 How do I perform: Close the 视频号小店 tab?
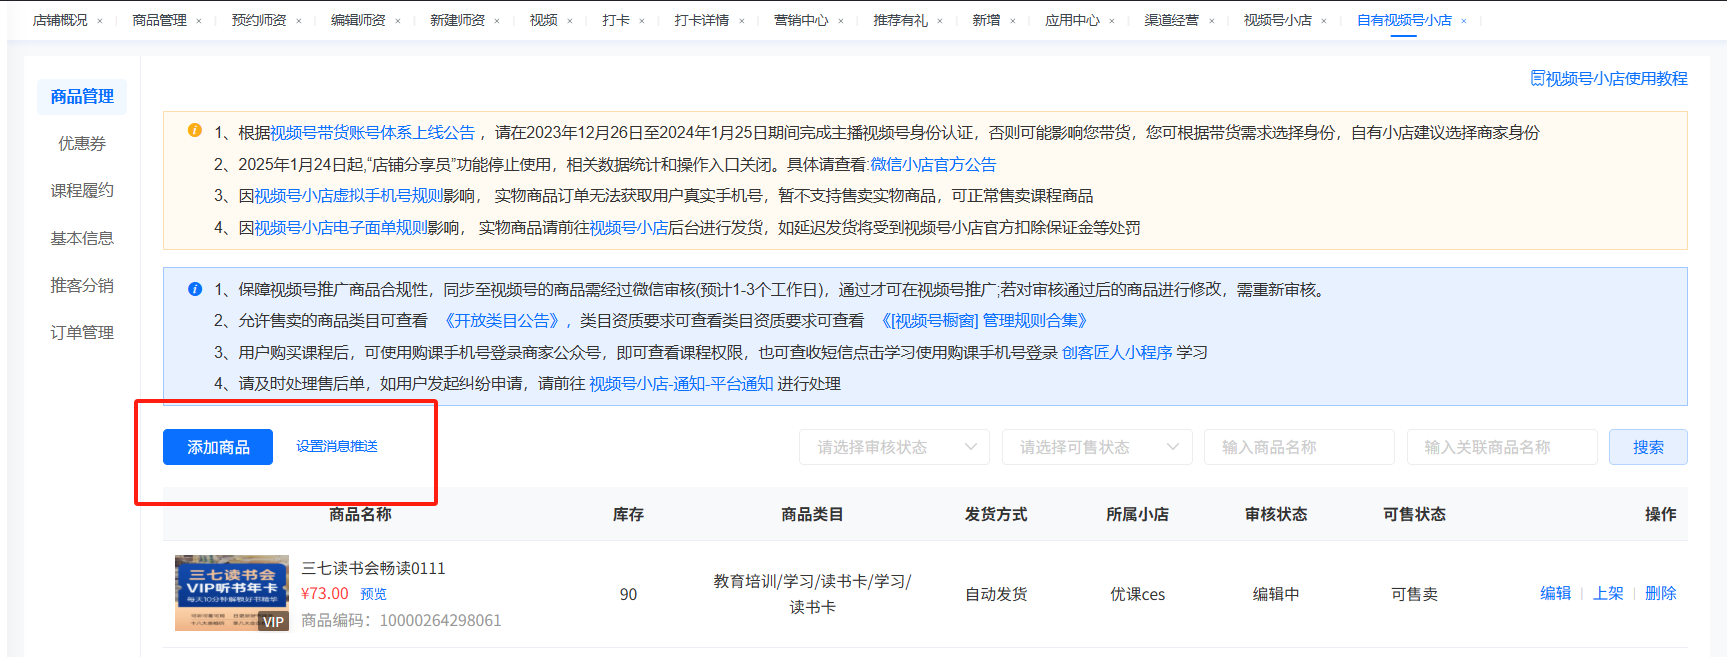tap(1324, 21)
